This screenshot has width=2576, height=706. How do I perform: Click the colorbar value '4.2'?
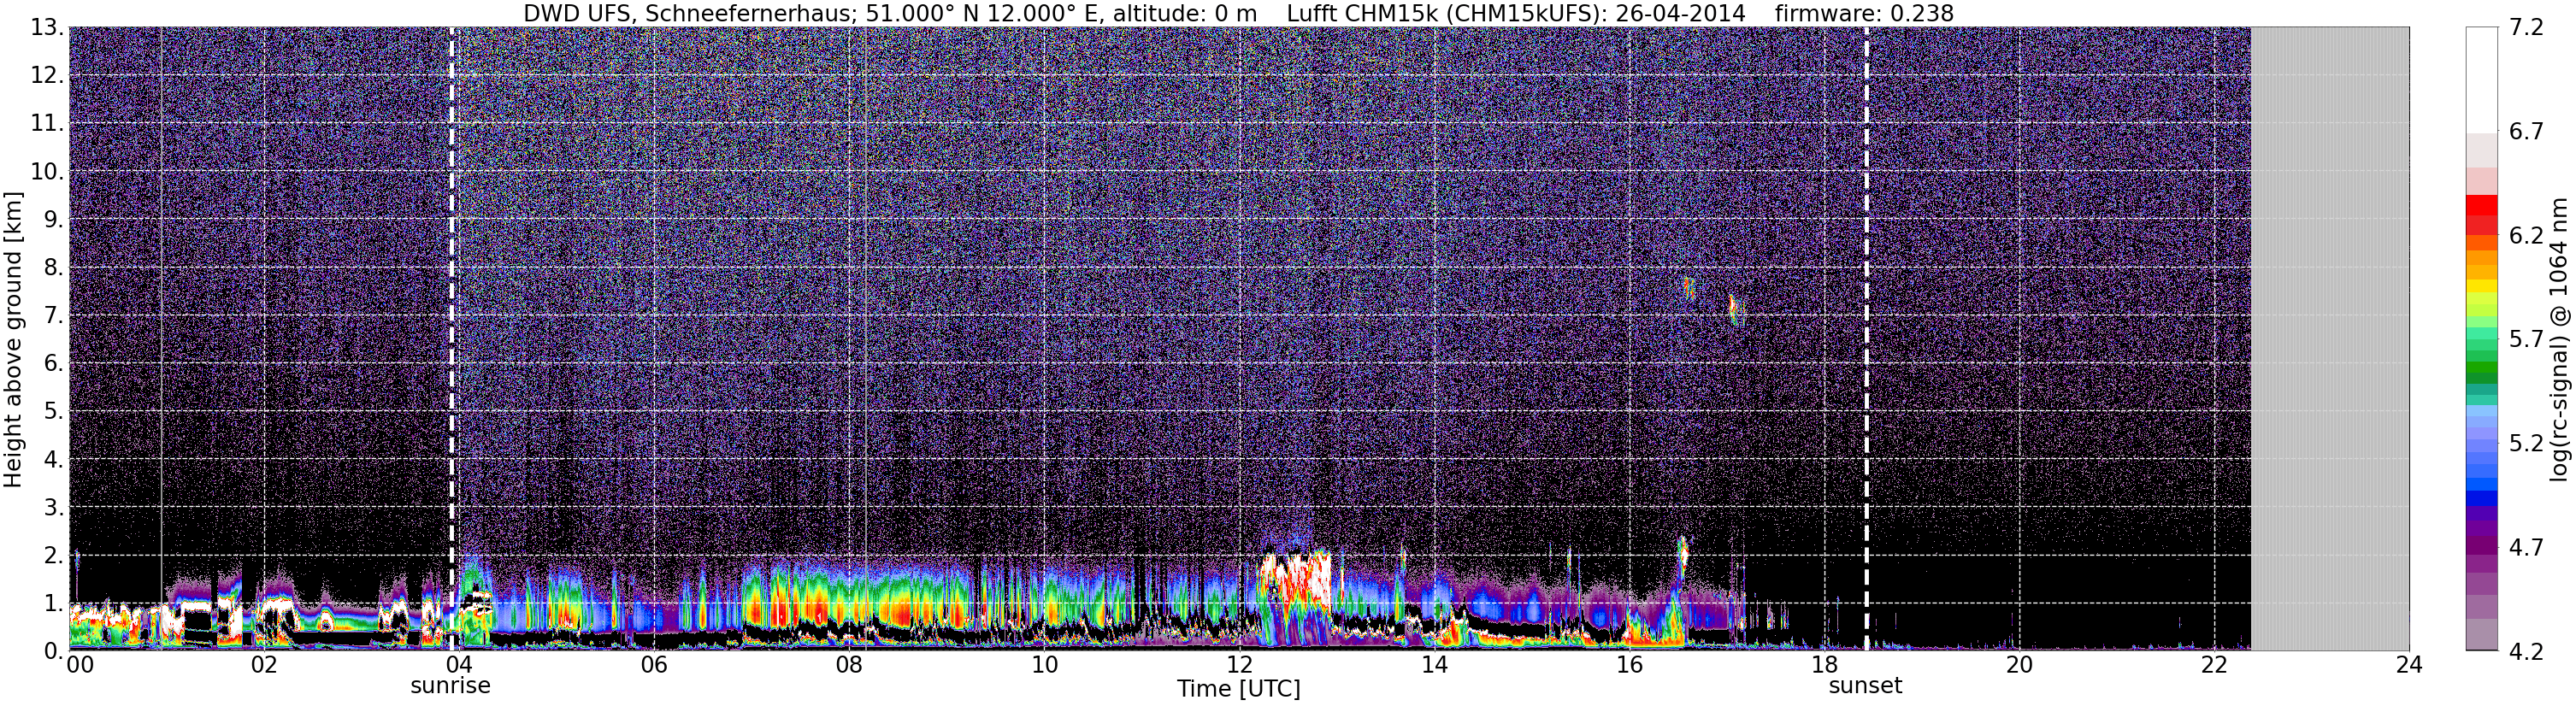pyautogui.click(x=2526, y=652)
